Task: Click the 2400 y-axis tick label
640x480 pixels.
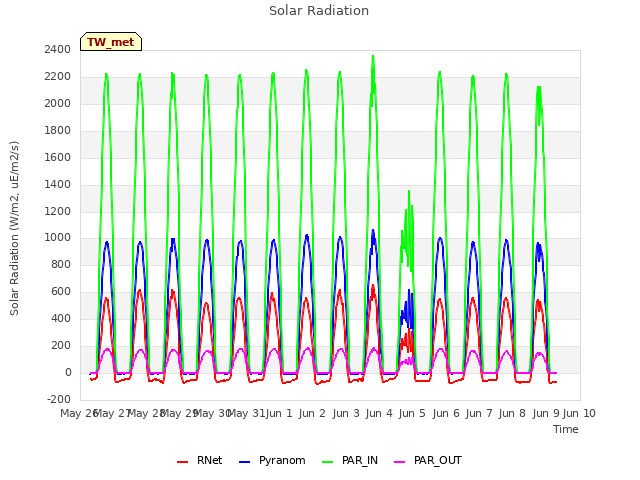Action: (x=58, y=49)
